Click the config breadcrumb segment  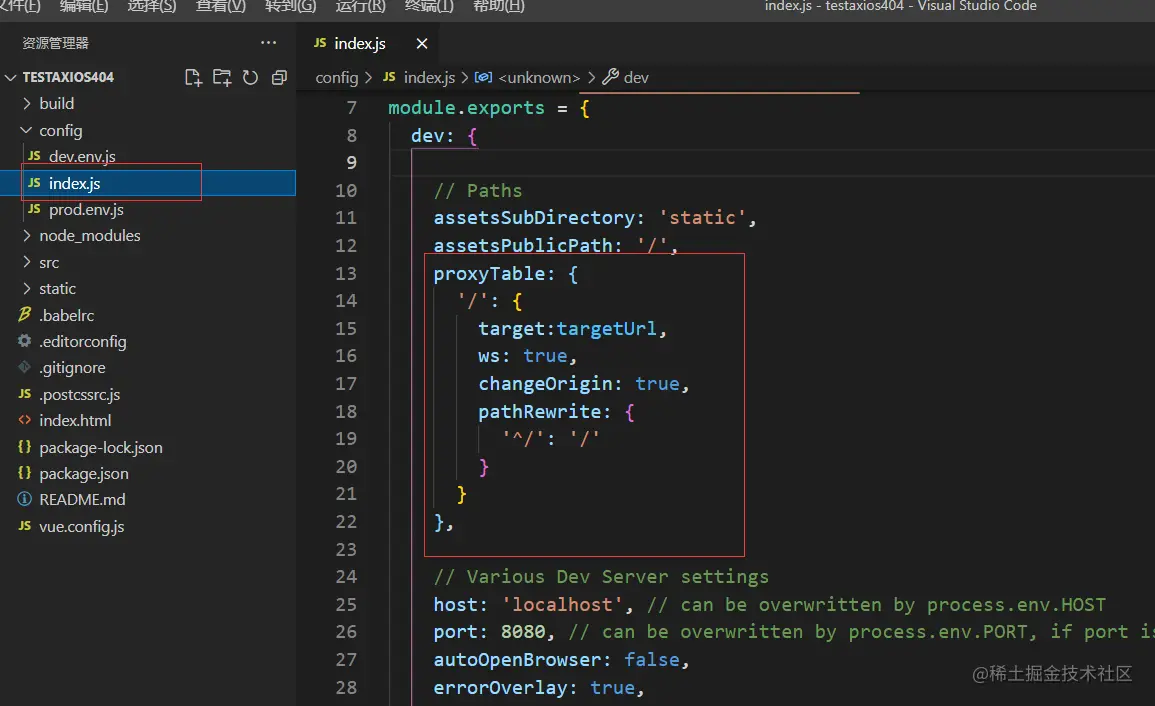click(337, 77)
